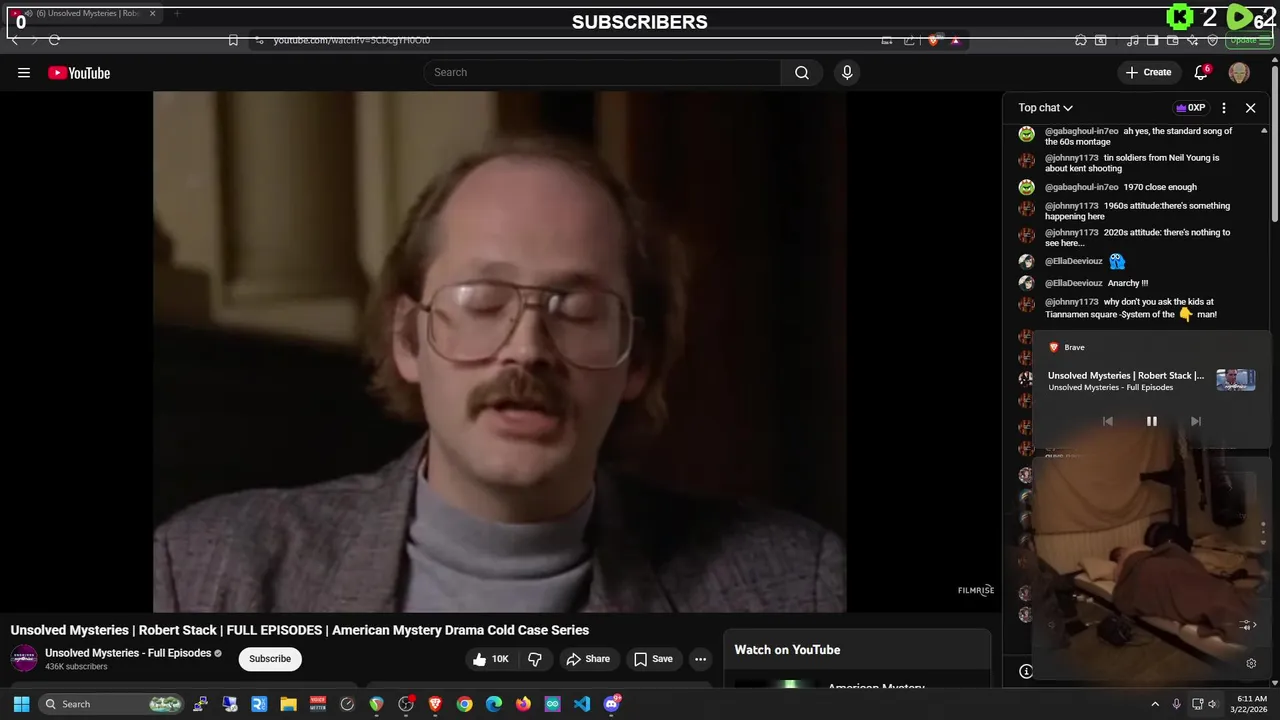
Task: Click the channel avatar beside the title
Action: 24,658
